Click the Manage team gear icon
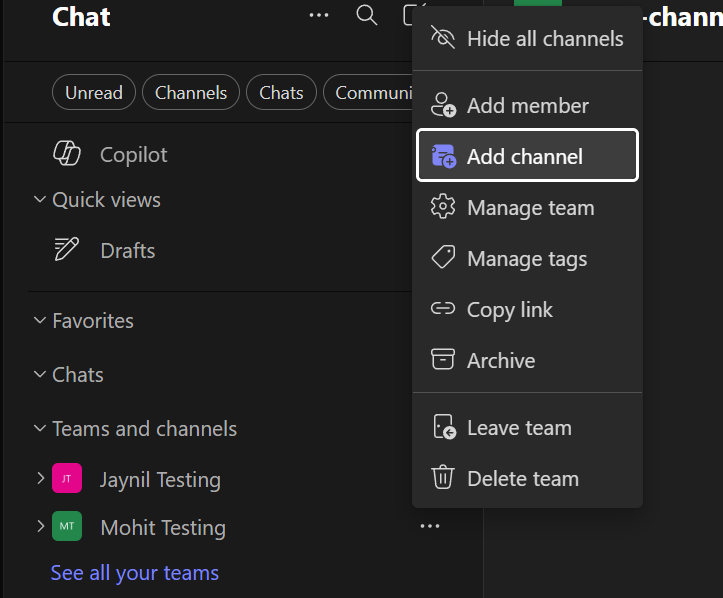Viewport: 723px width, 598px height. [x=443, y=207]
